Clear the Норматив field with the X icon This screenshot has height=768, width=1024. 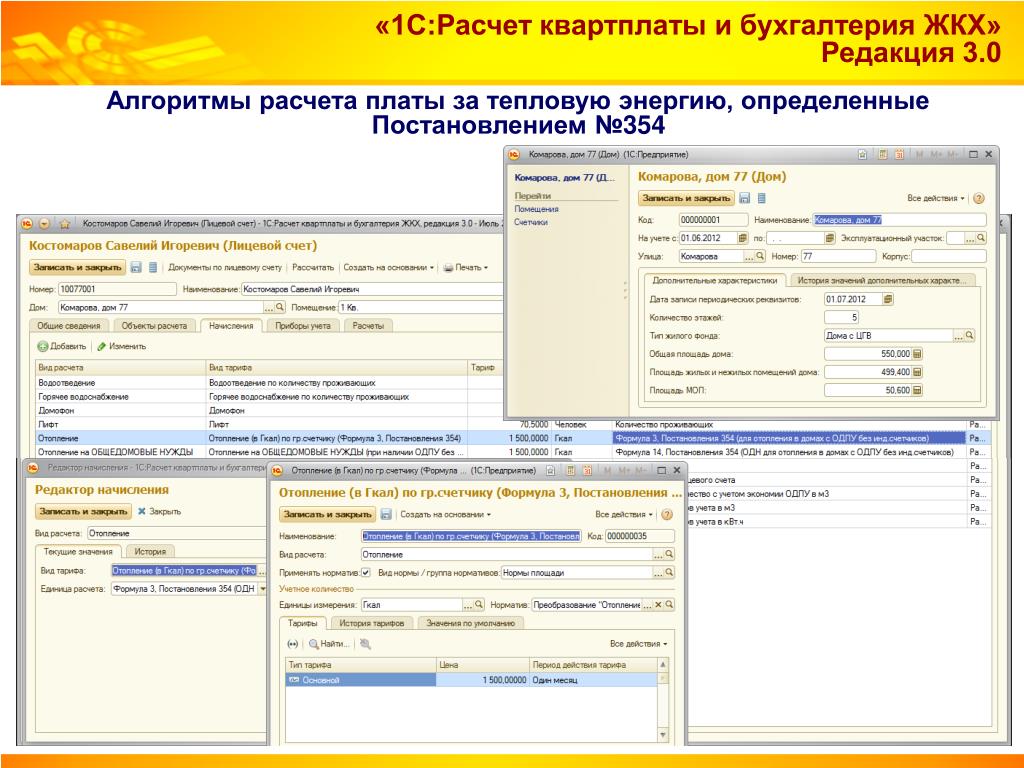[x=658, y=605]
